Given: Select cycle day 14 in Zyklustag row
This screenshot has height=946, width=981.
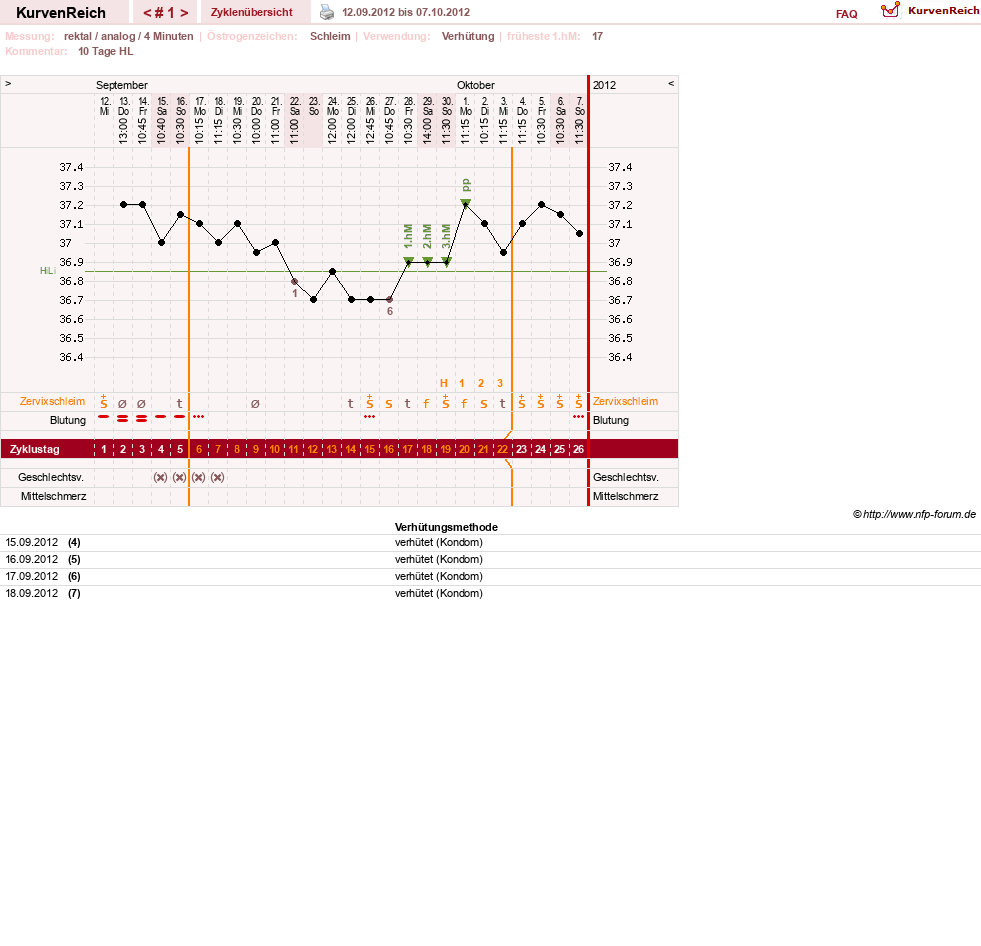Looking at the screenshot, I should (350, 449).
